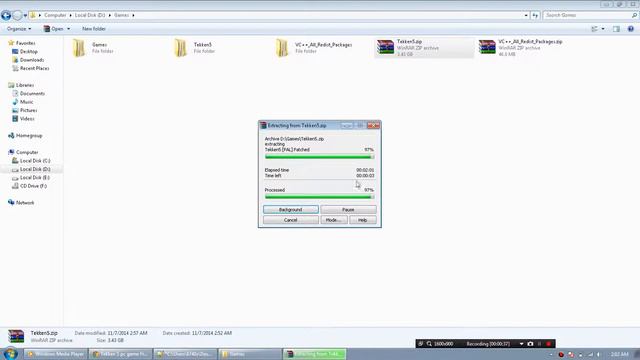
Task: Switch to Extracting from Tekken taskbar button
Action: 315,354
